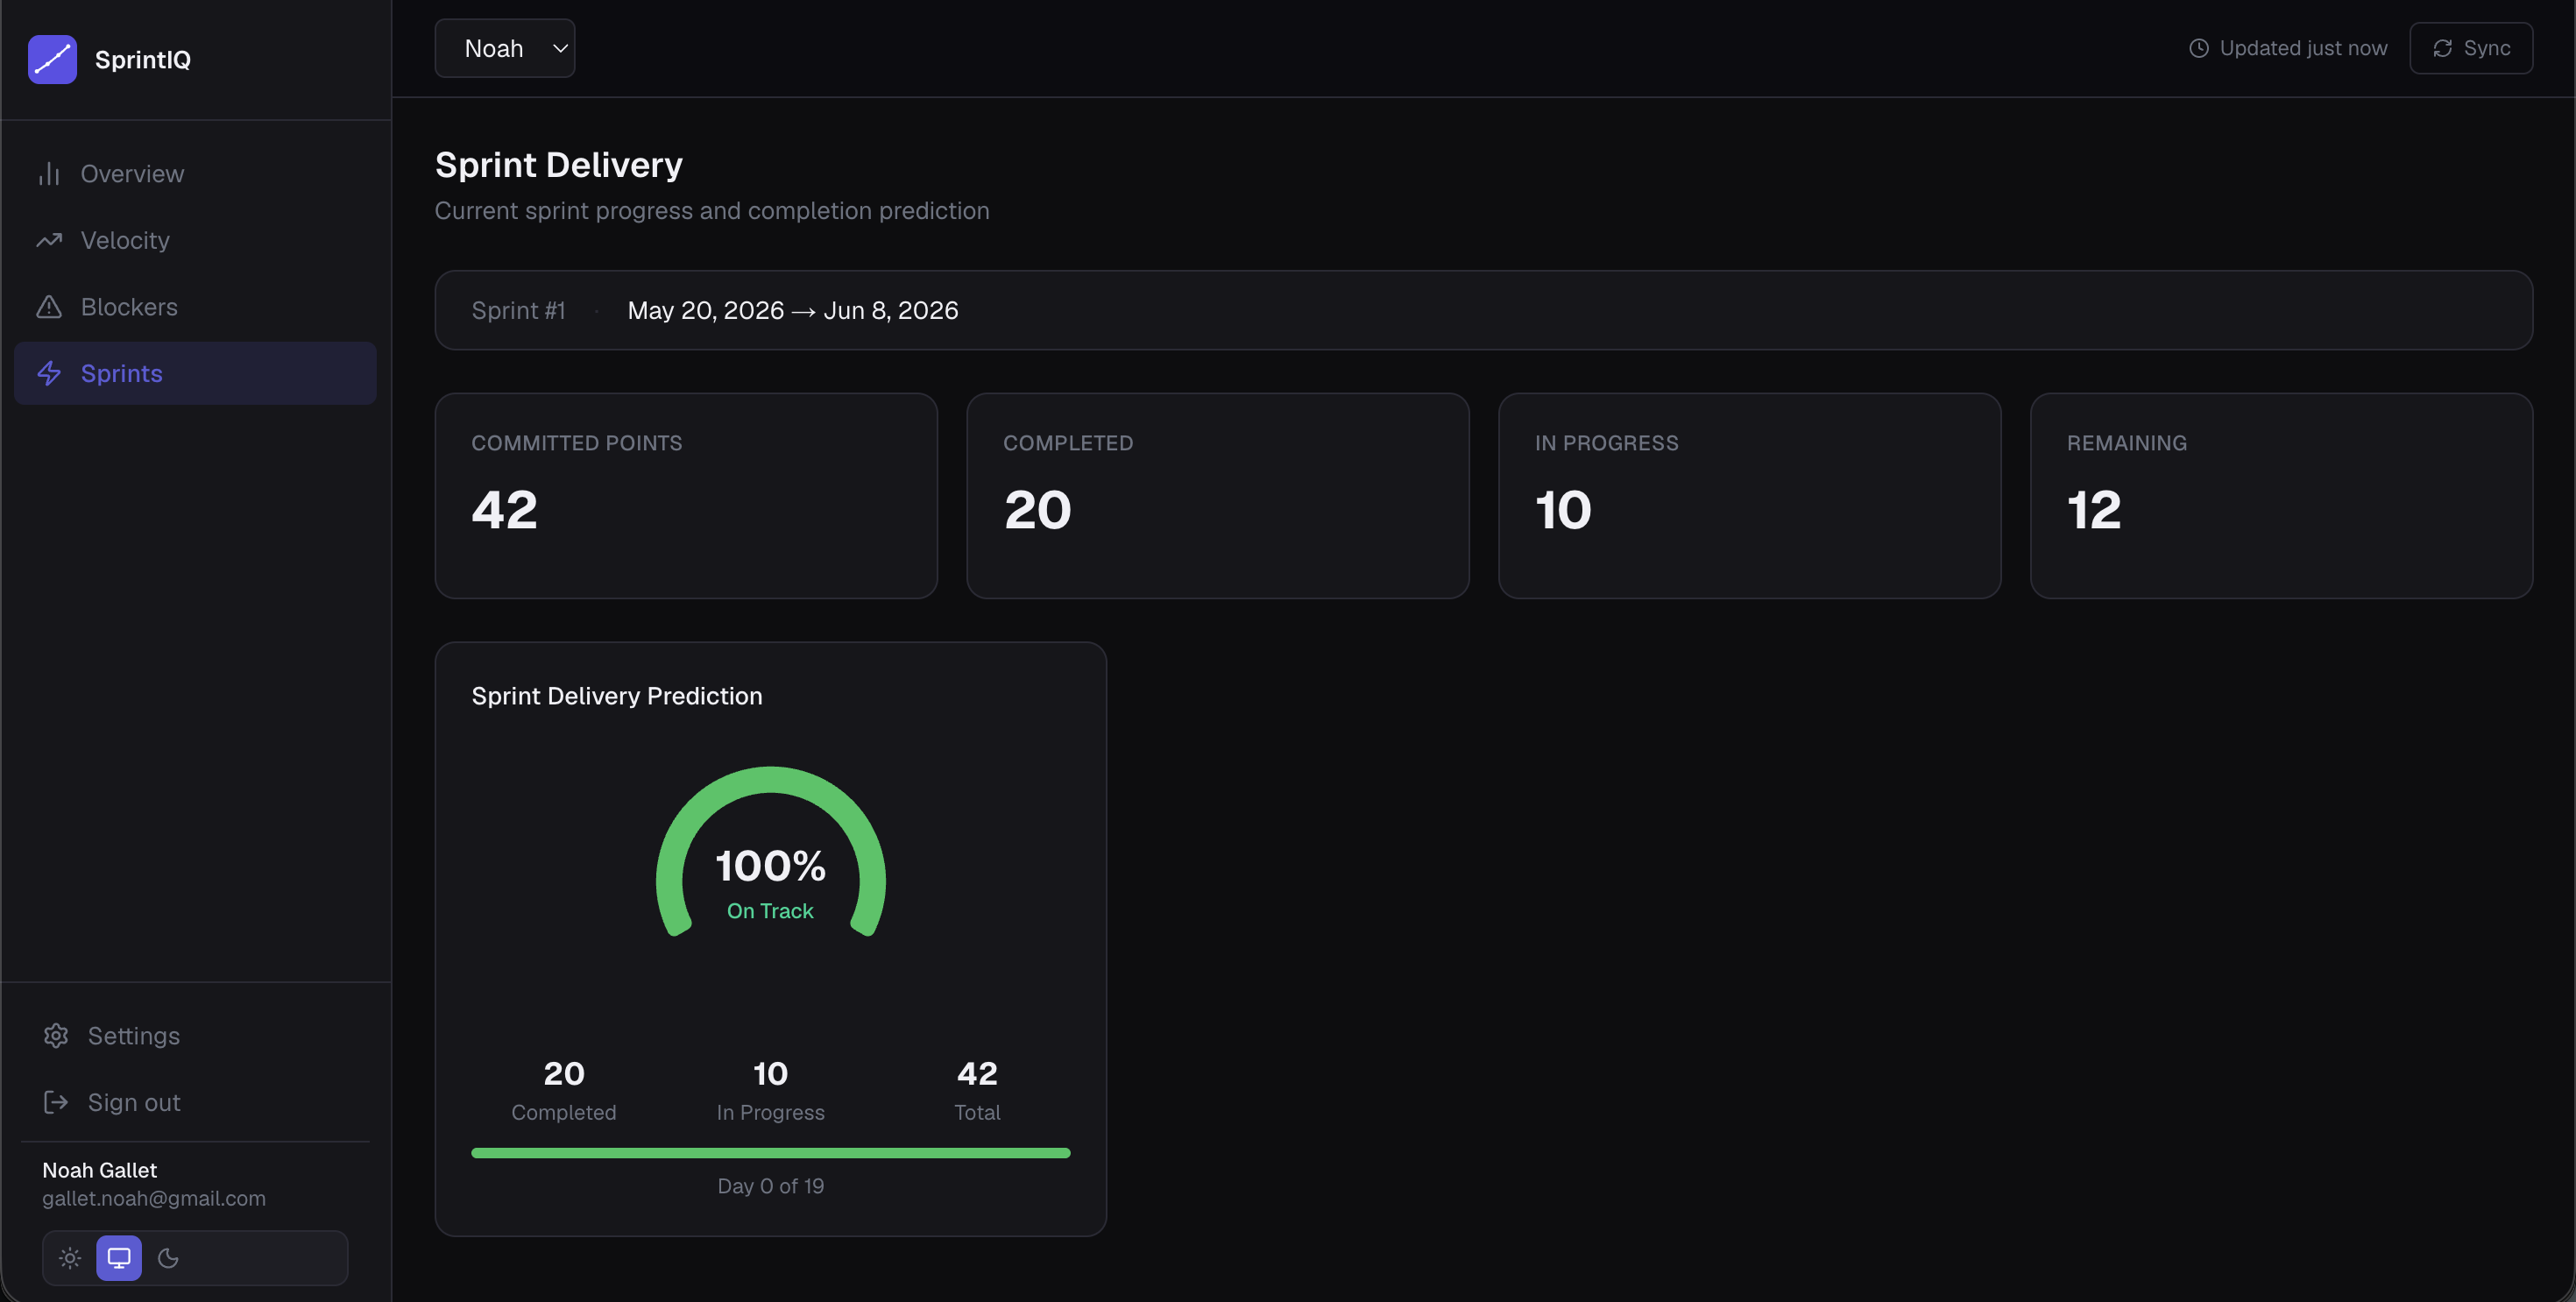Click the gallet.noah@gmail.com email

click(154, 1198)
